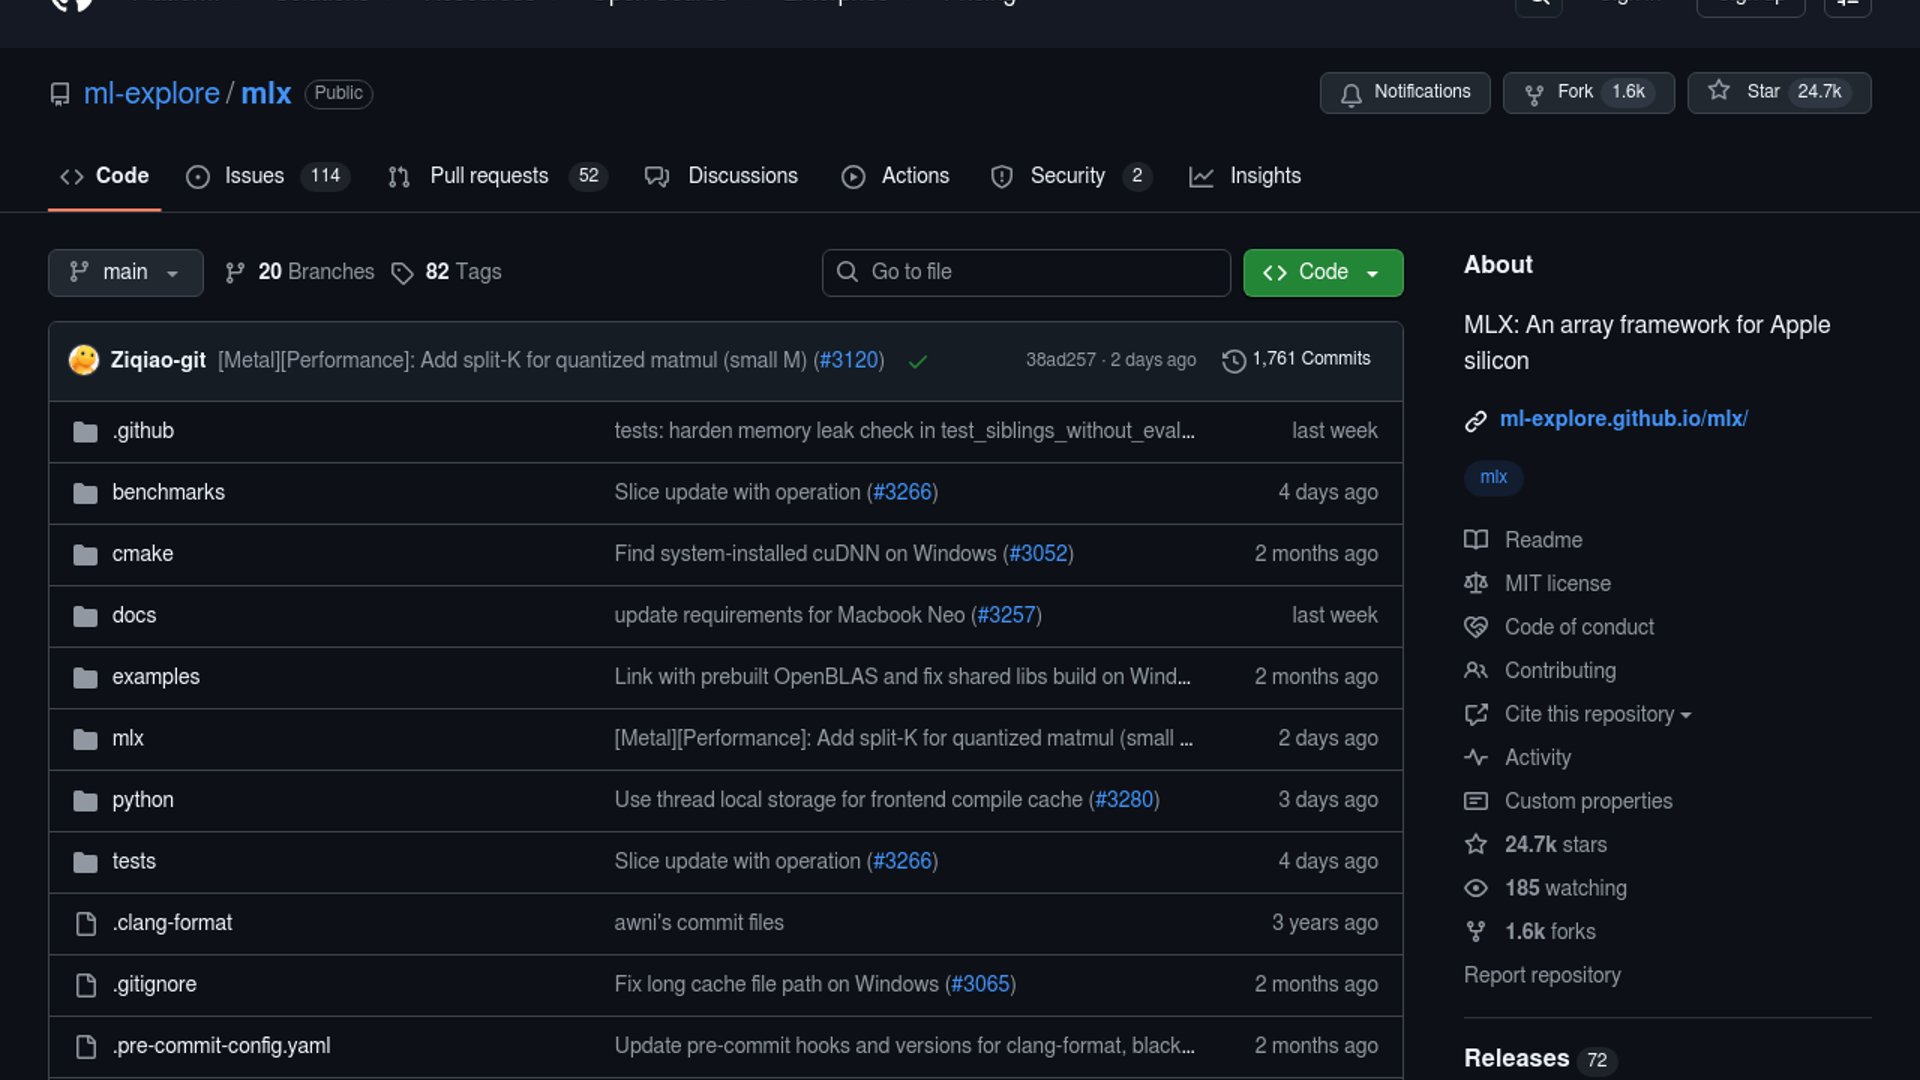This screenshot has height=1080, width=1920.
Task: Click the fork icon next to Fork
Action: pos(1534,94)
